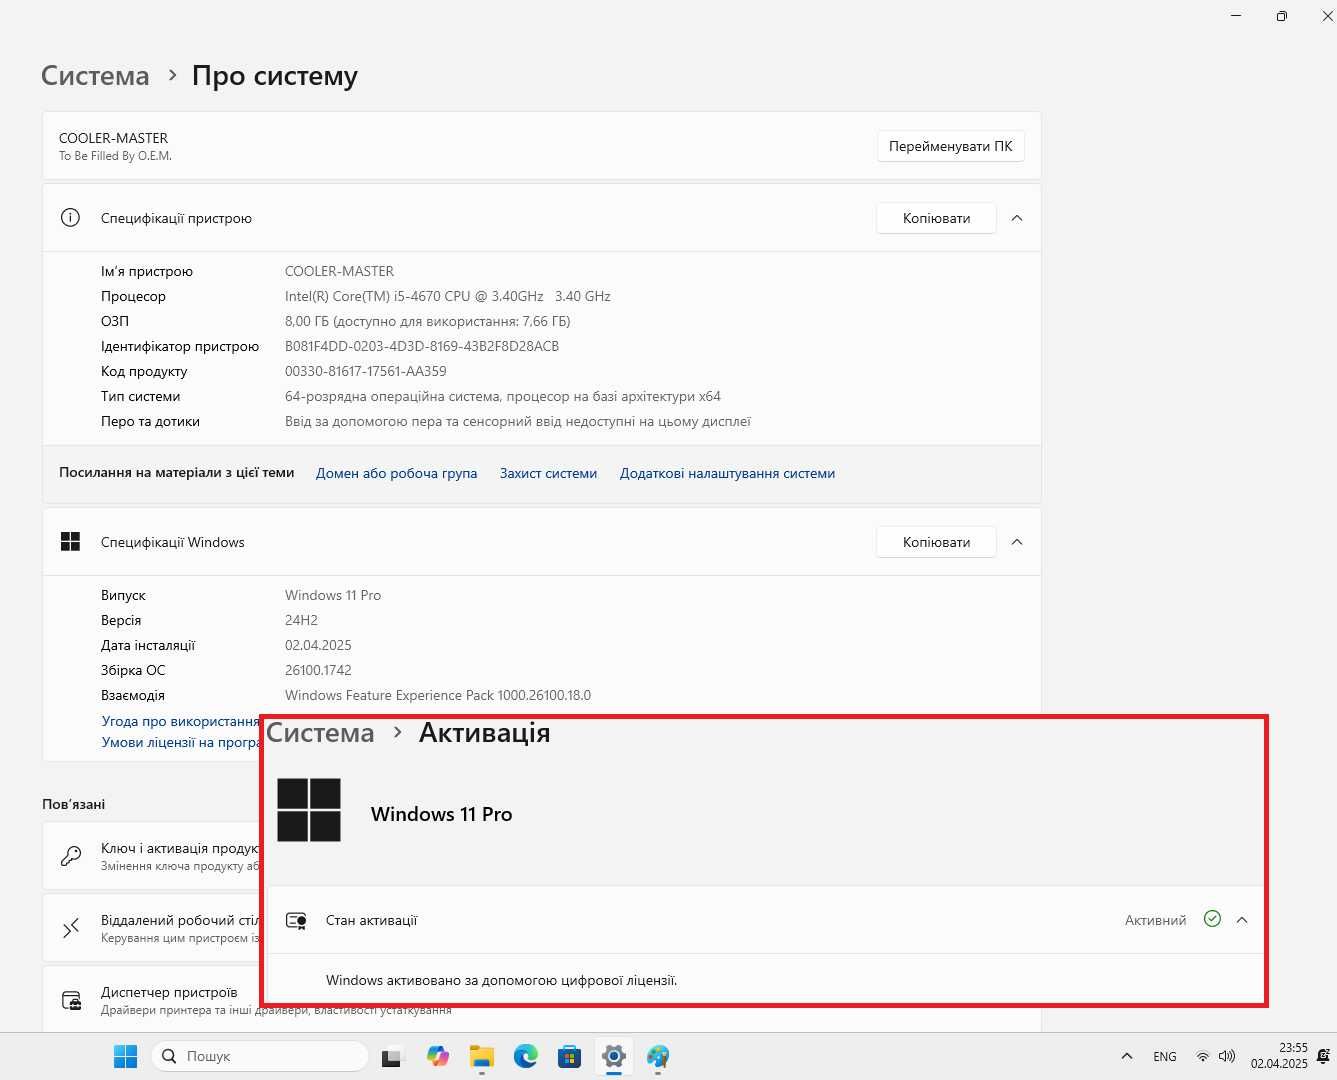Click Копіювати in the Специфікації Windows header
This screenshot has width=1337, height=1080.
point(936,542)
